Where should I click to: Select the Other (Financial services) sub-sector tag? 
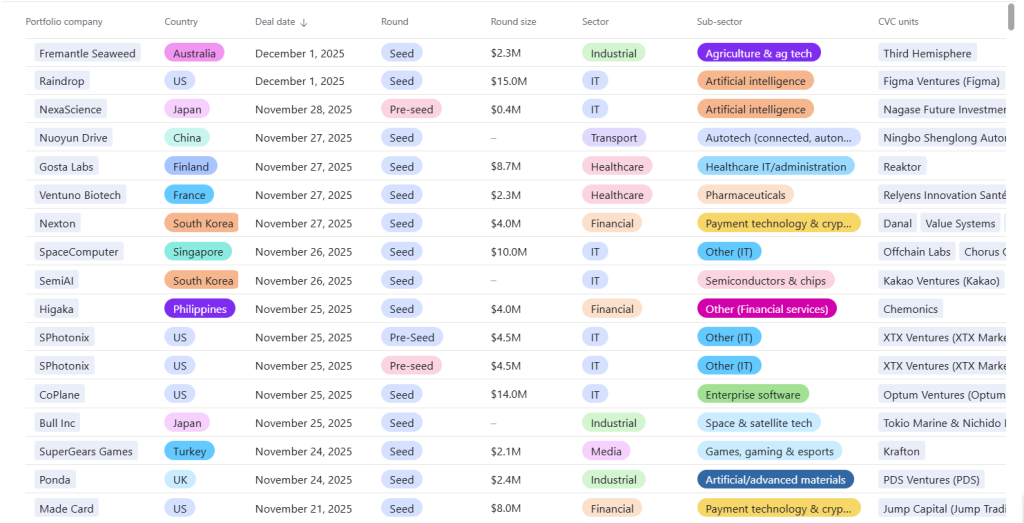[x=766, y=309]
